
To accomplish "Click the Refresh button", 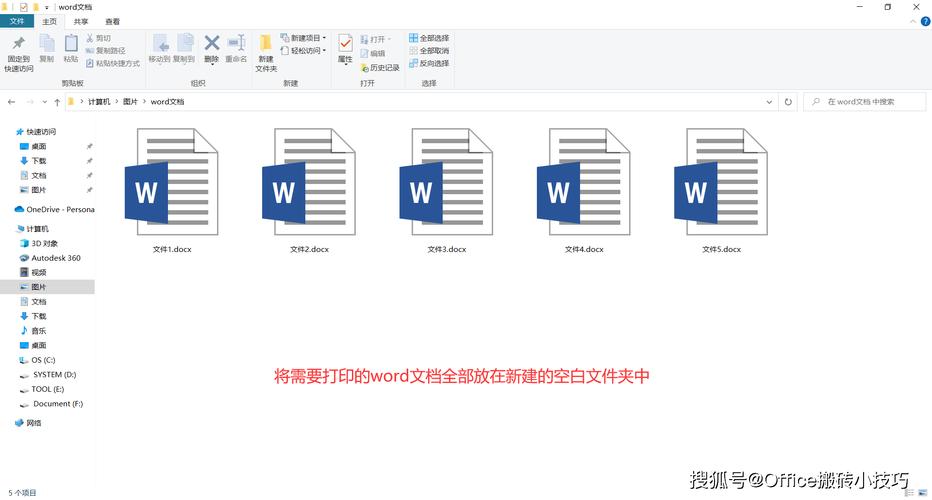I will click(788, 102).
